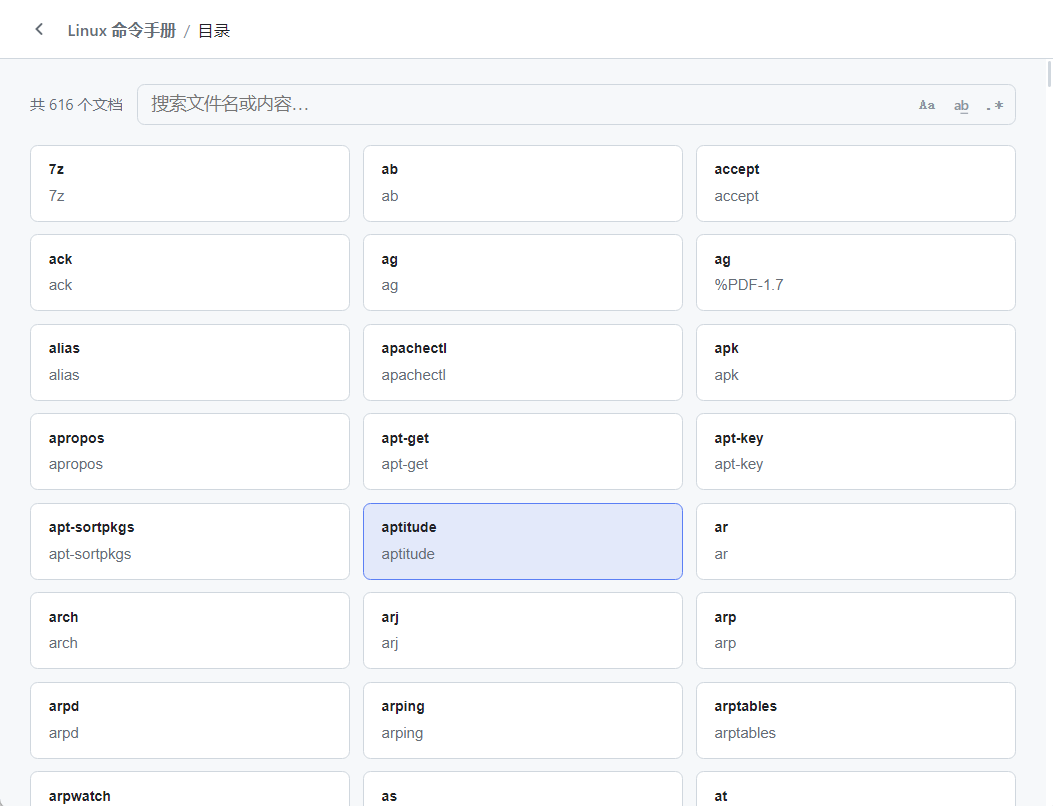Toggle whole-word match (ab) option
The width and height of the screenshot is (1053, 806).
click(961, 105)
